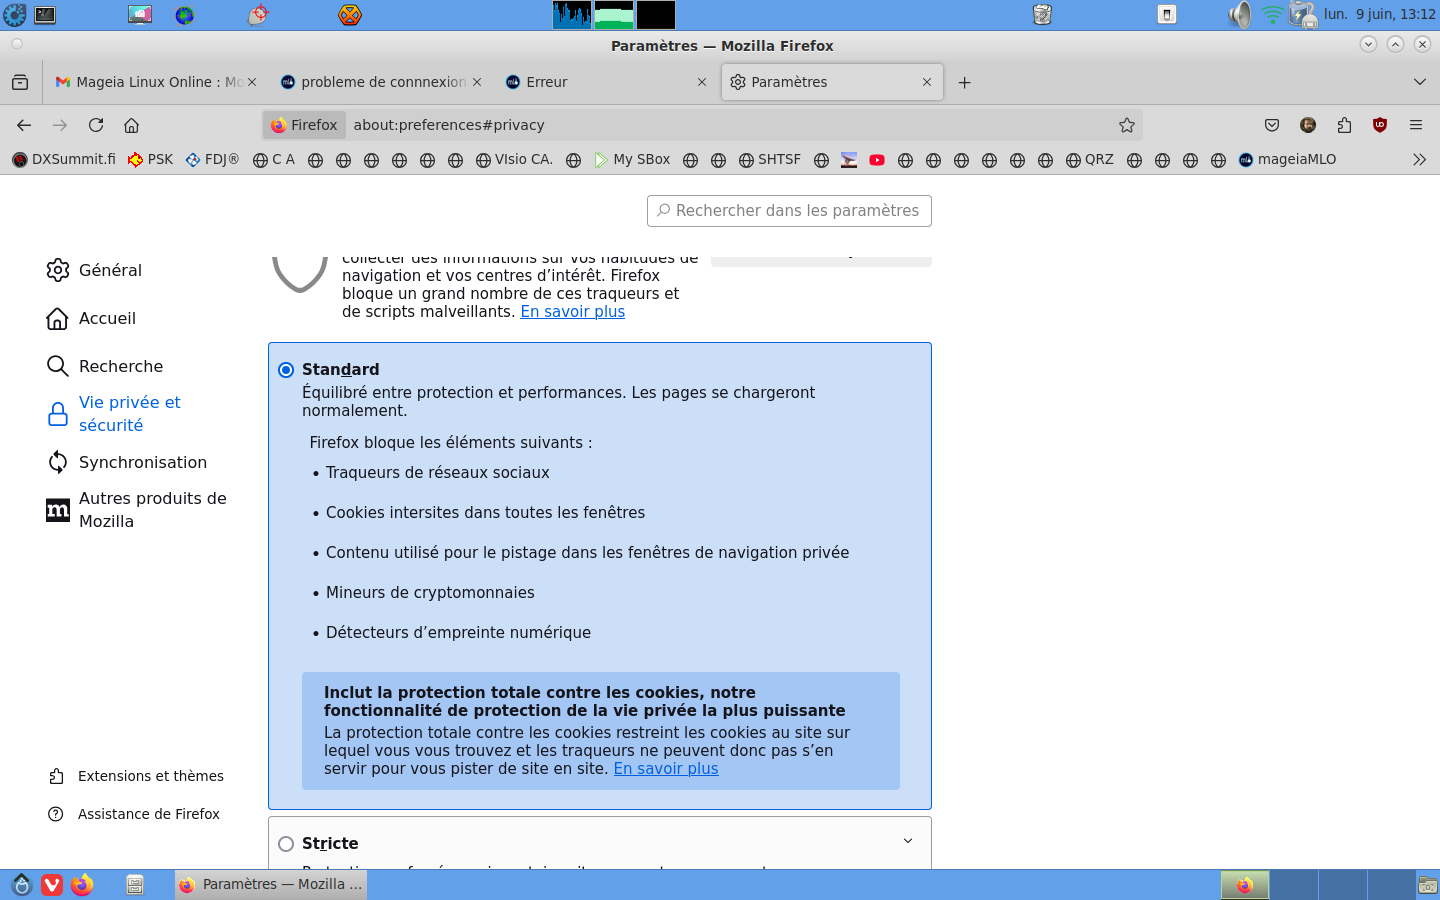Open Pocket save icon in toolbar
The width and height of the screenshot is (1440, 900).
tap(1272, 125)
